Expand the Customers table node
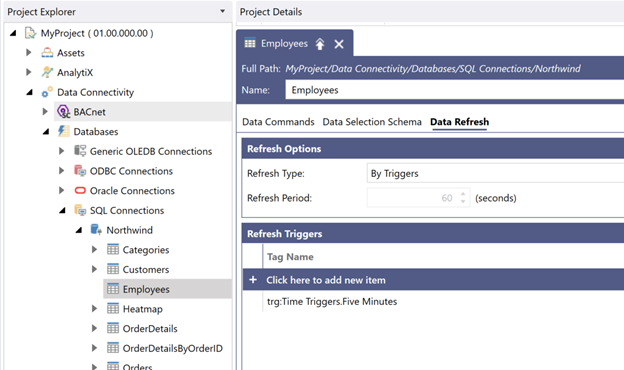This screenshot has height=370, width=624. click(x=94, y=269)
